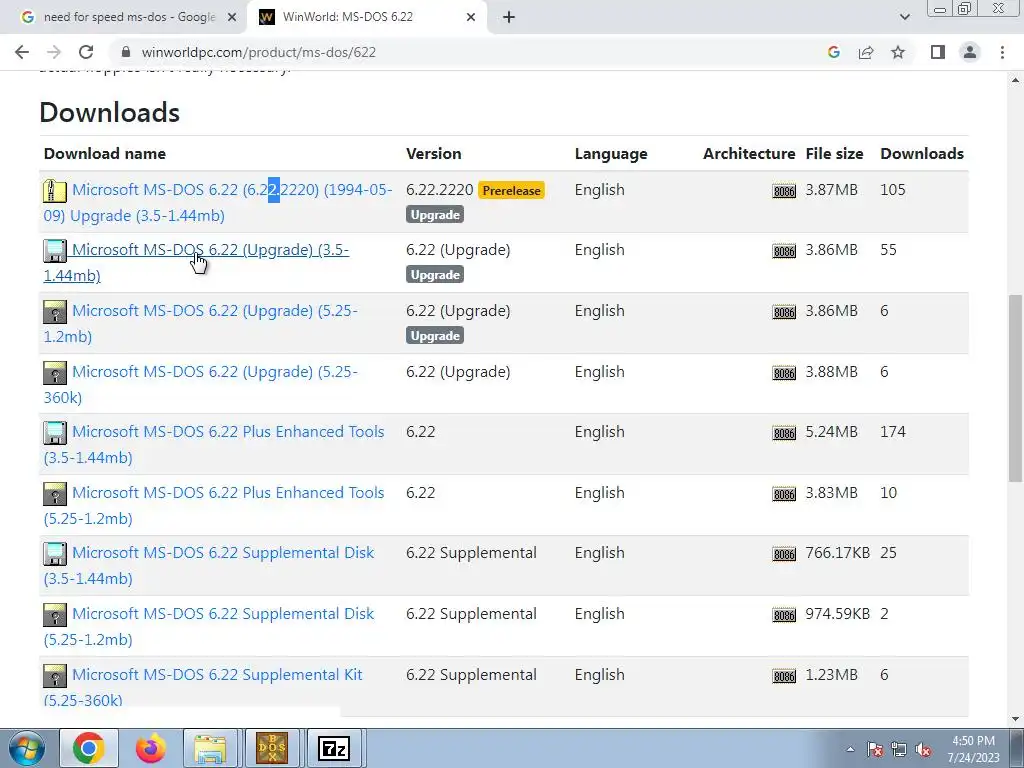Image resolution: width=1024 pixels, height=768 pixels.
Task: Open MS-DOS 6.22 (Upgrade) (5.25-1.2mb) link
Action: [x=200, y=323]
